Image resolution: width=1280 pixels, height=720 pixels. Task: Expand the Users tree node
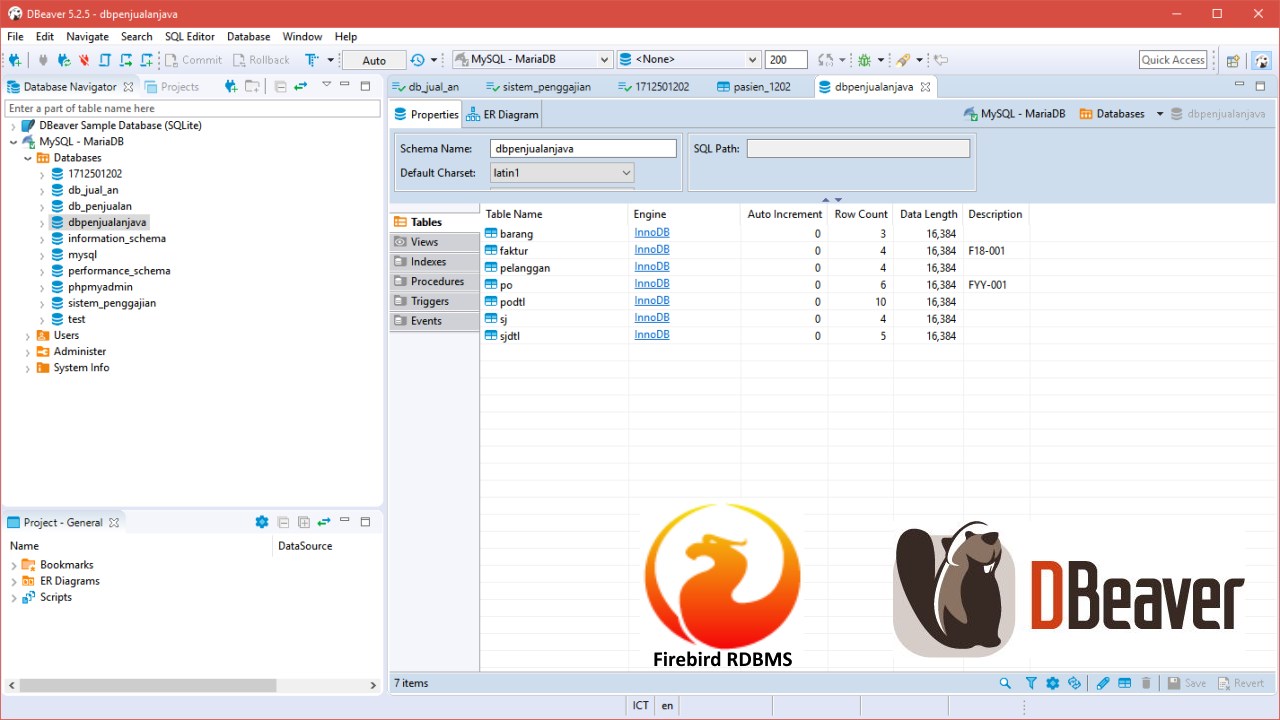point(28,336)
